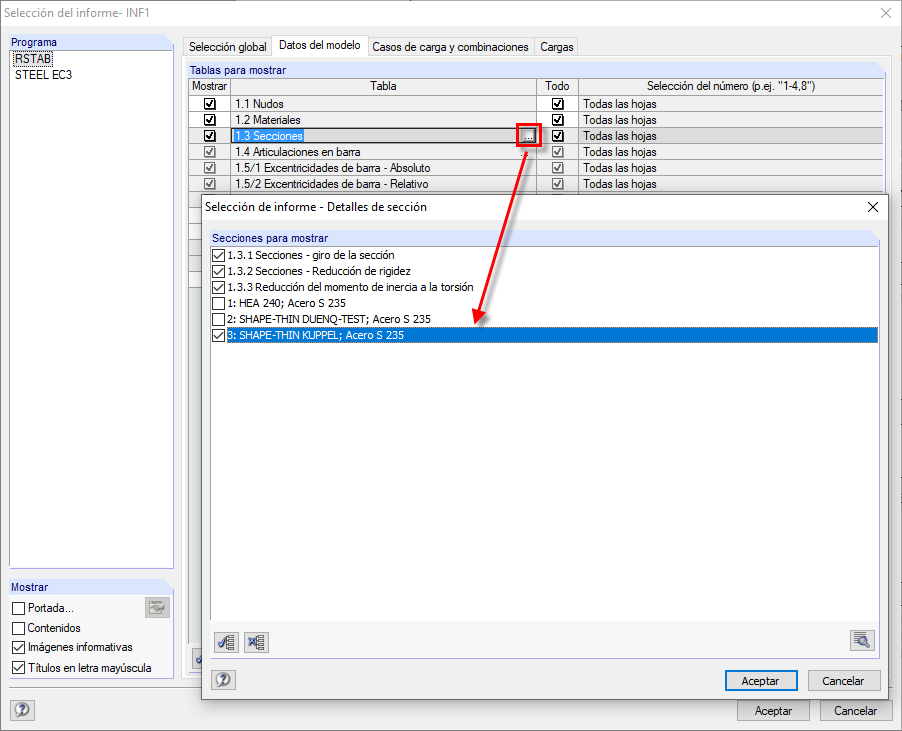The height and width of the screenshot is (731, 902).
Task: Enable the Contenidos checkbox
Action: (18, 628)
